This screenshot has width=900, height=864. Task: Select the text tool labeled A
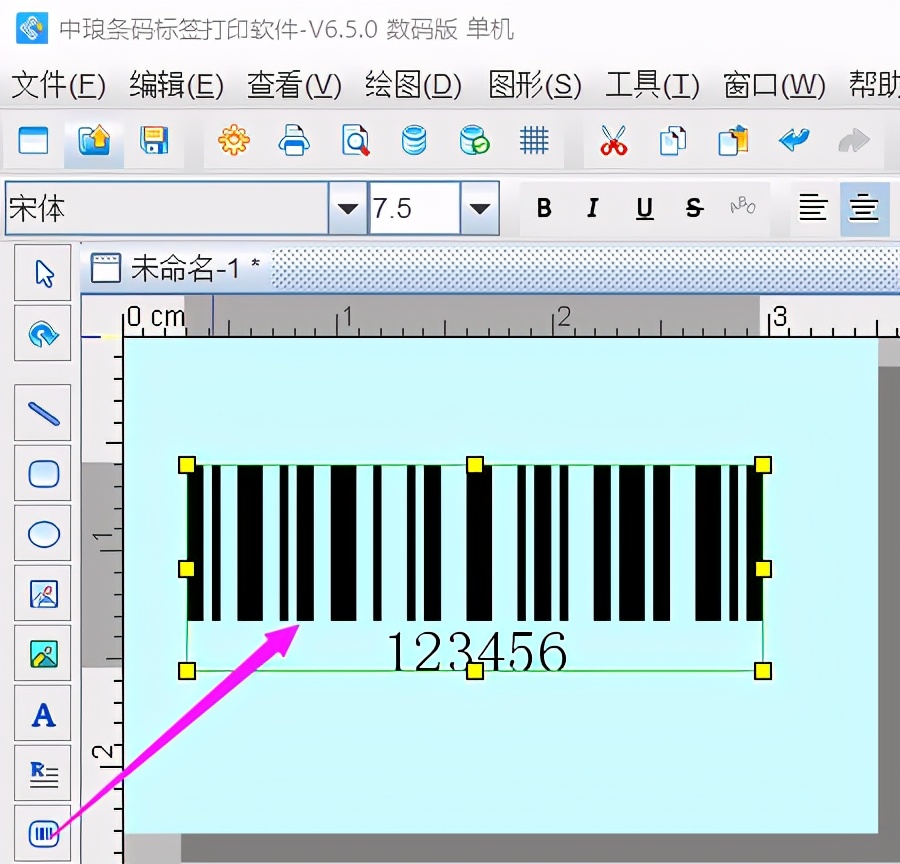pos(42,714)
